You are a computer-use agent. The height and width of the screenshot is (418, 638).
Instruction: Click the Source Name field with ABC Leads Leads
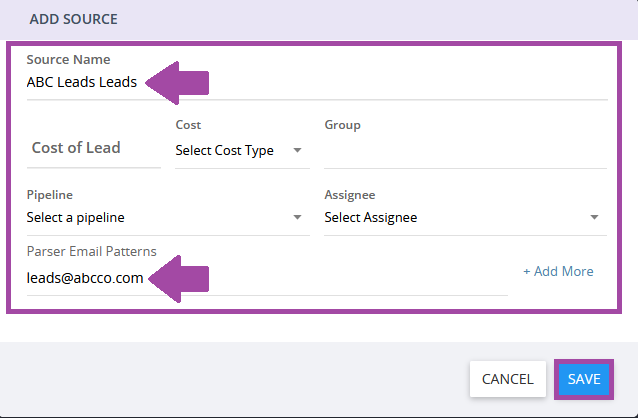click(x=317, y=82)
